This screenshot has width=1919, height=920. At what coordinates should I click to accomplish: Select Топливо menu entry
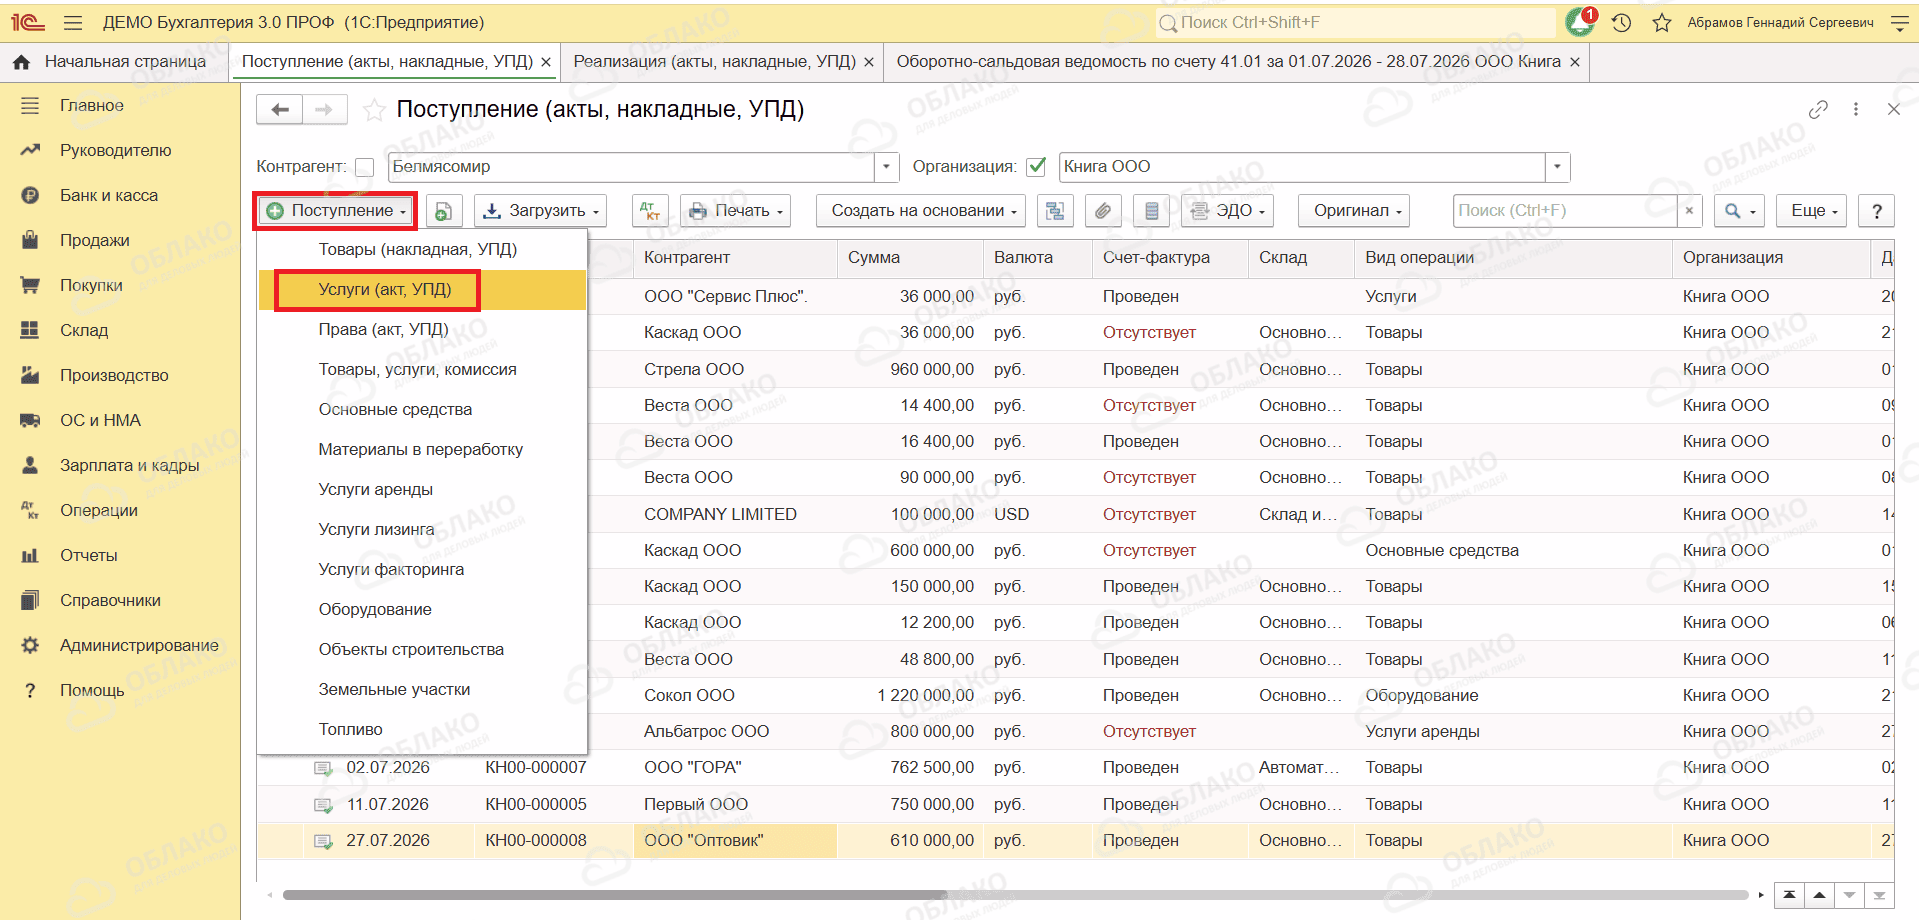(x=422, y=730)
